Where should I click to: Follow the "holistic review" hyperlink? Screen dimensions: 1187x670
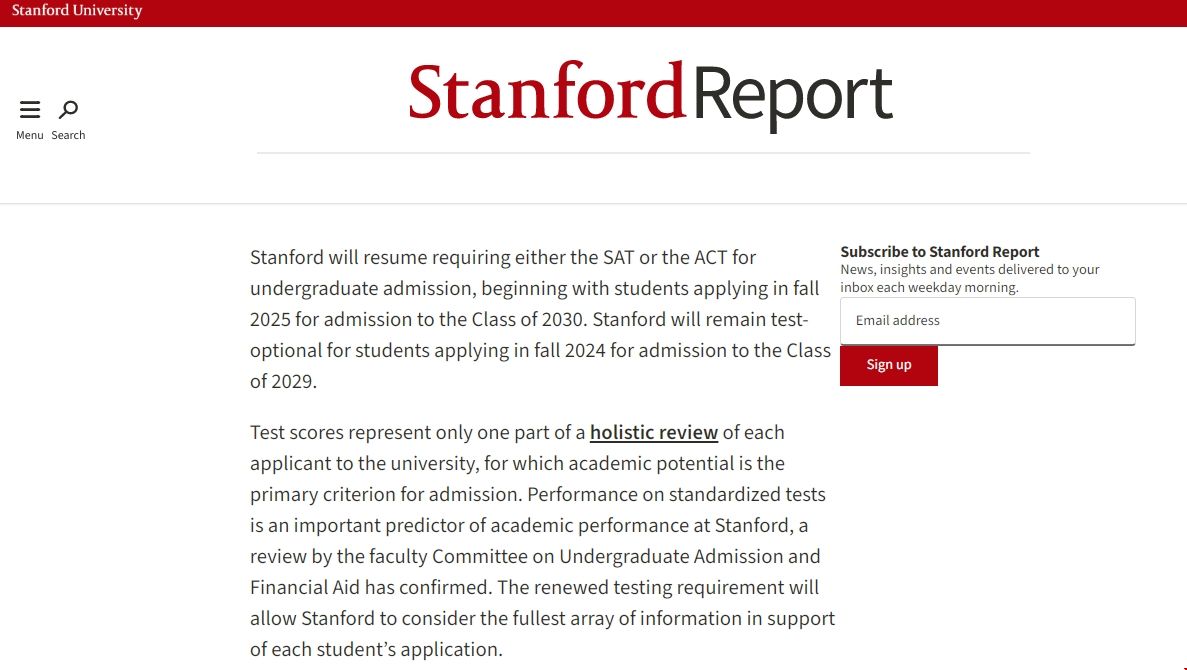point(654,433)
